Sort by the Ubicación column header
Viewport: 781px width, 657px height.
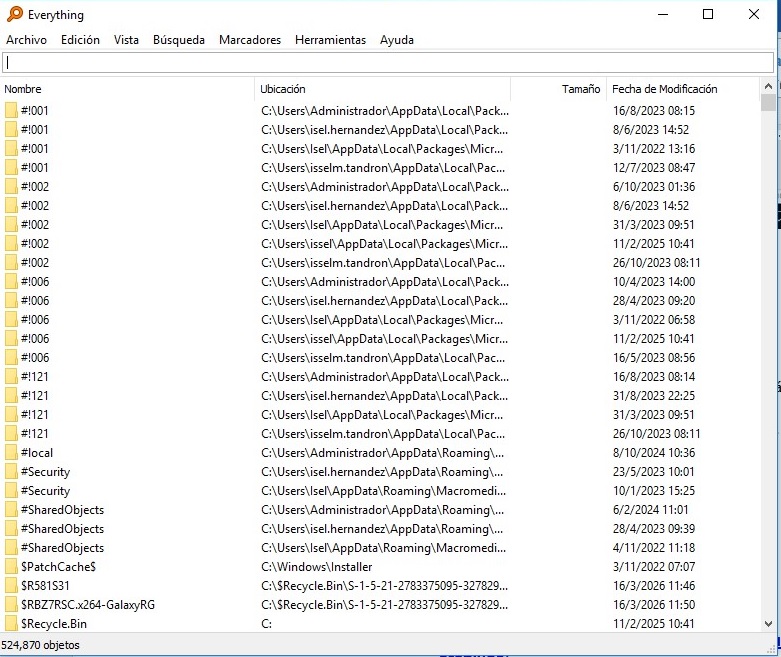(x=383, y=89)
